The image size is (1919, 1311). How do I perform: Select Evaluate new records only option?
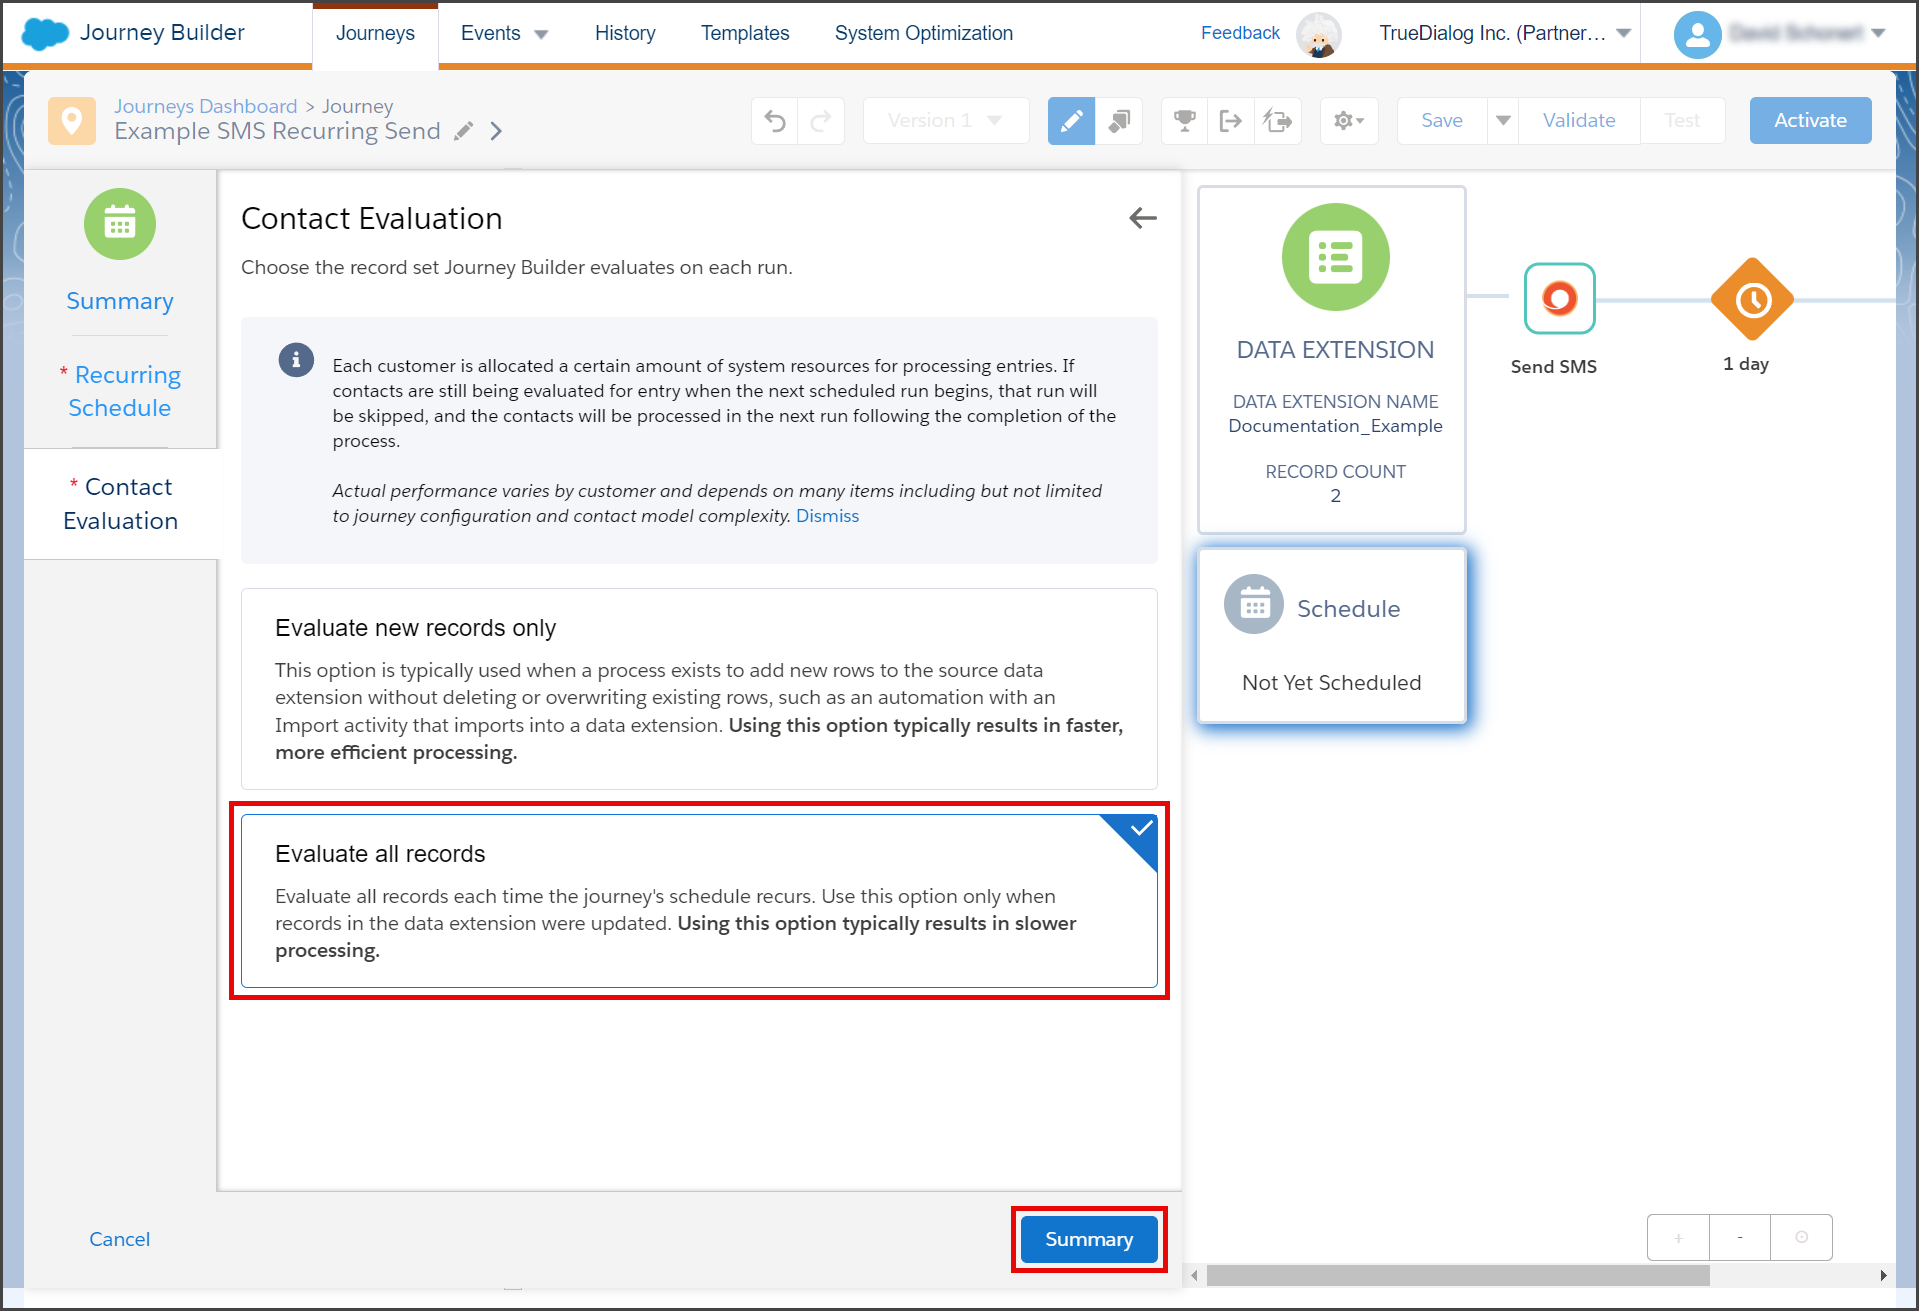tap(699, 689)
